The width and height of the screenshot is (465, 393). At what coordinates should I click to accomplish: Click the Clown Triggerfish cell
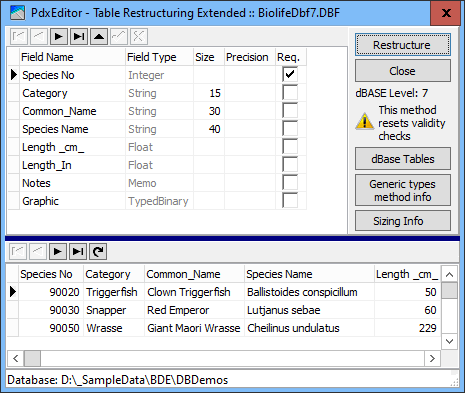(x=194, y=292)
